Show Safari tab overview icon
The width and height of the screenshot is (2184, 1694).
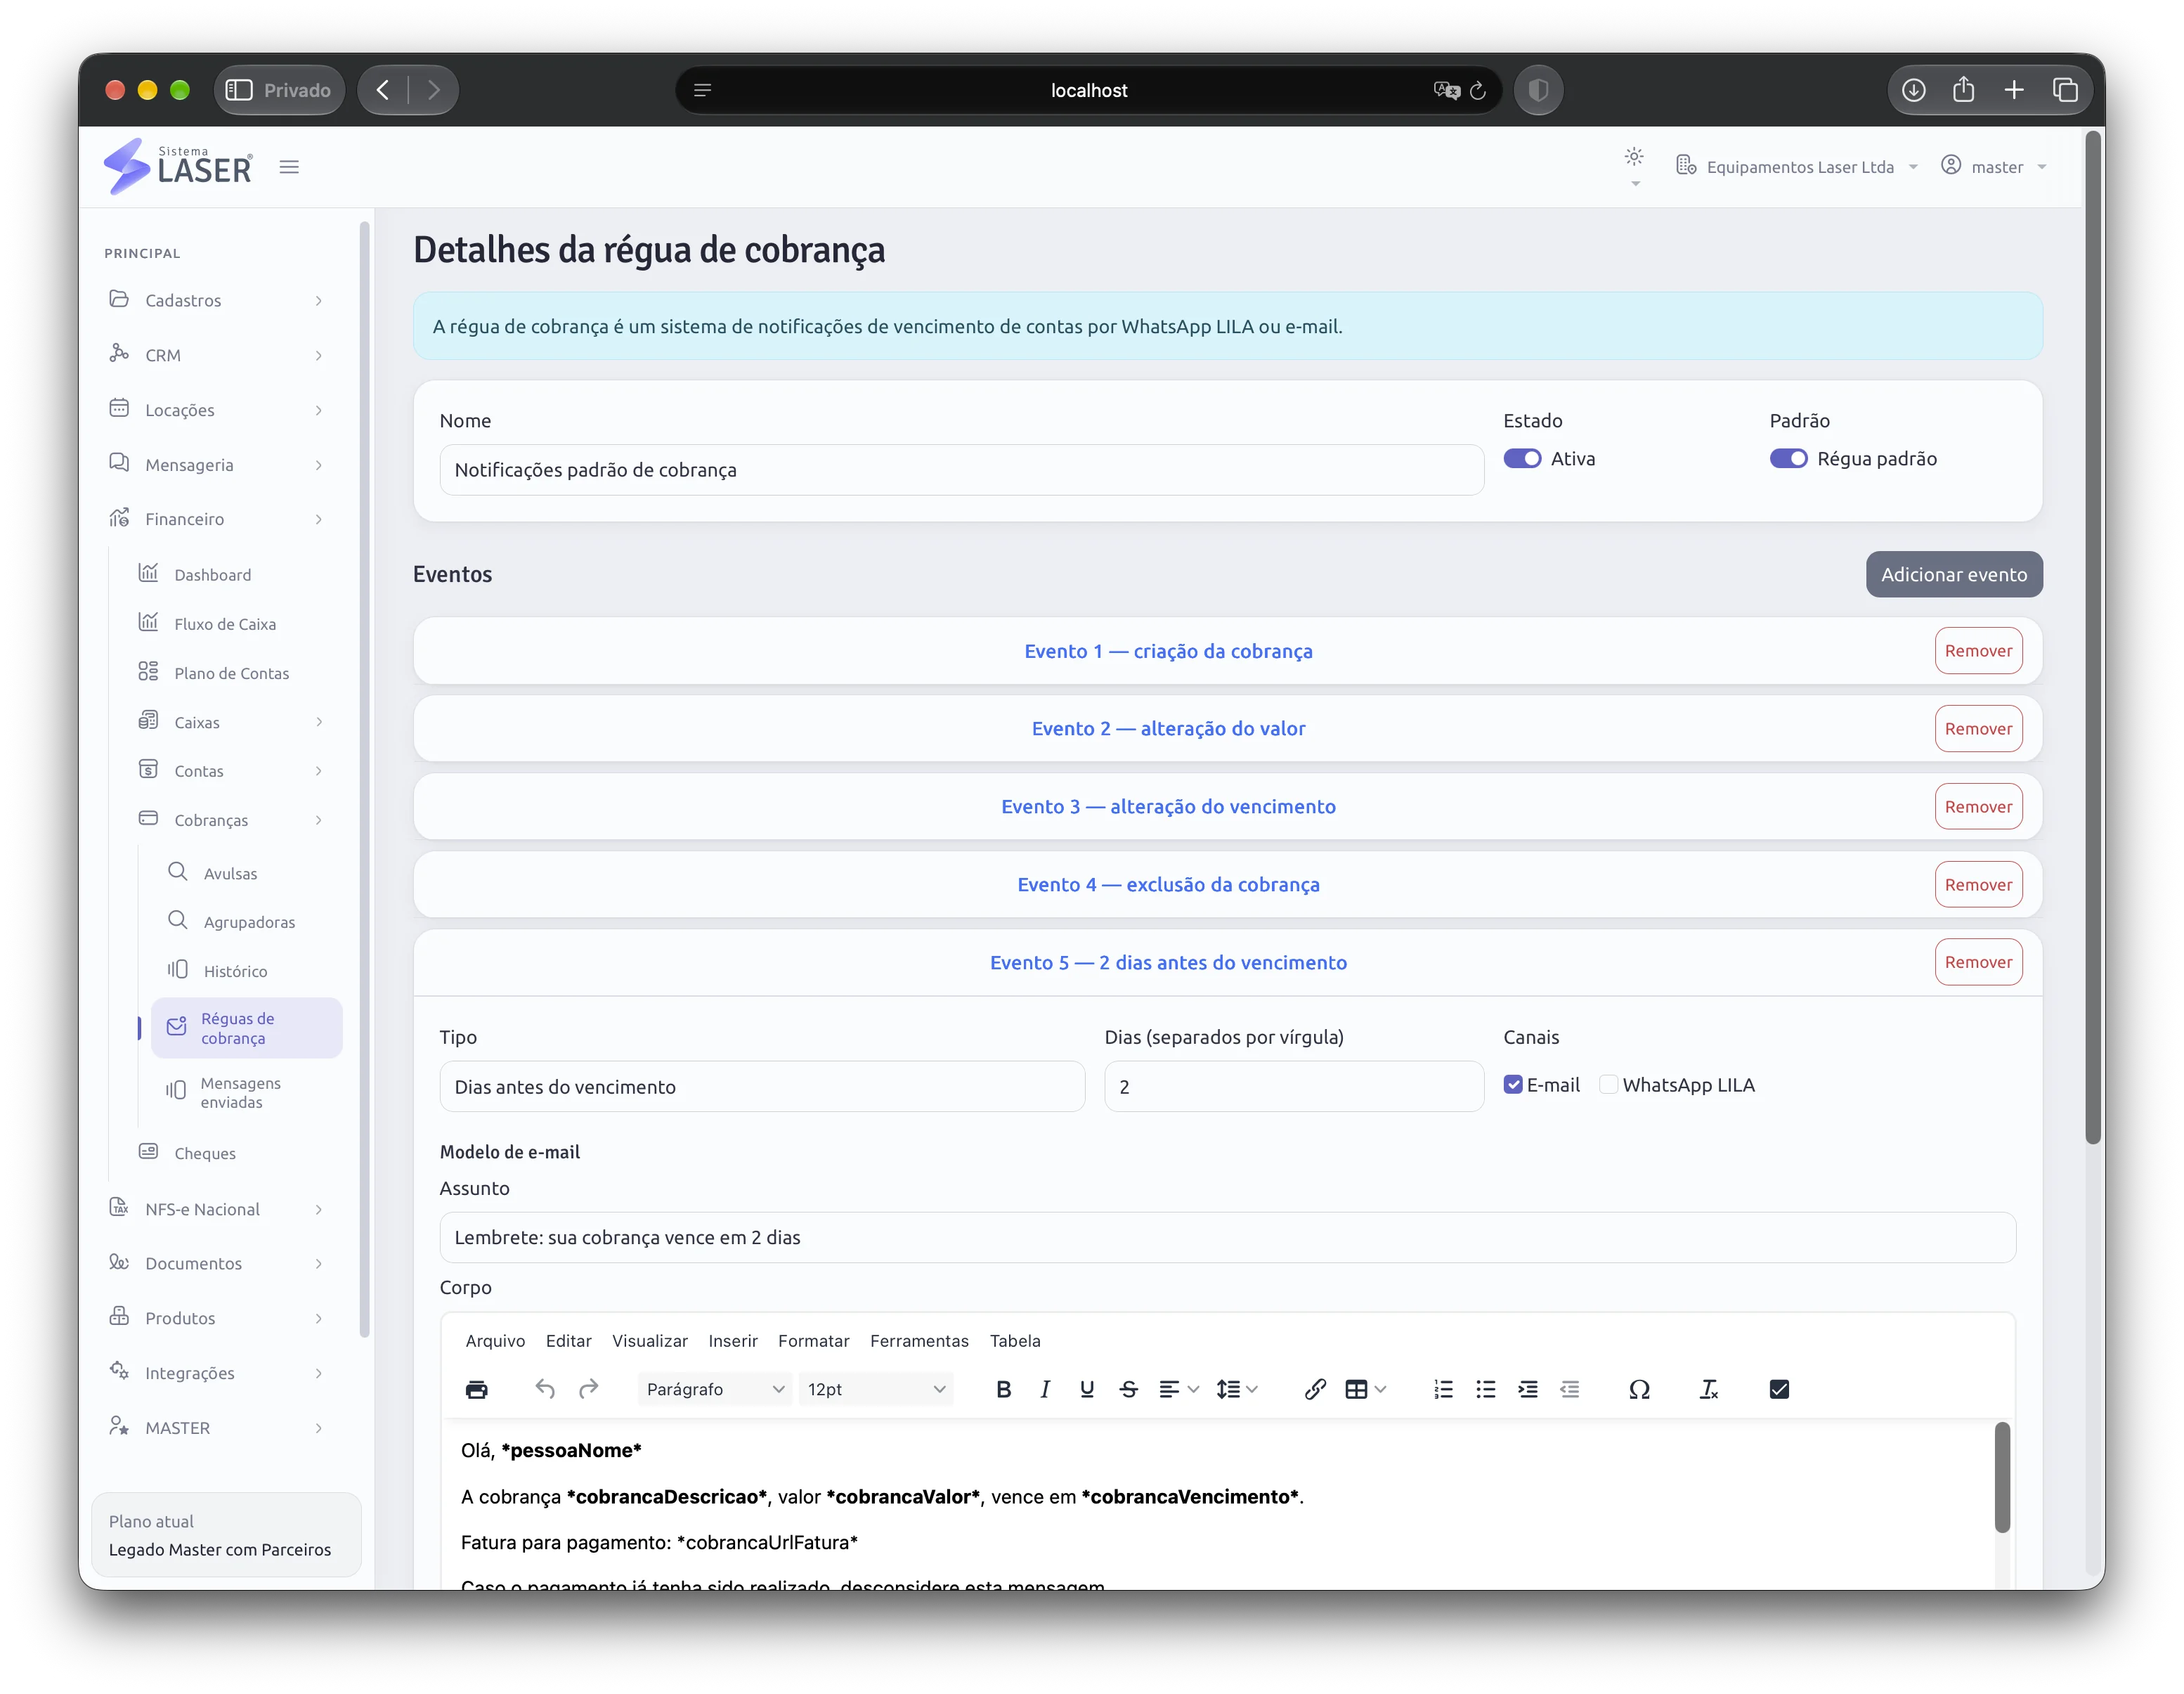[2065, 90]
